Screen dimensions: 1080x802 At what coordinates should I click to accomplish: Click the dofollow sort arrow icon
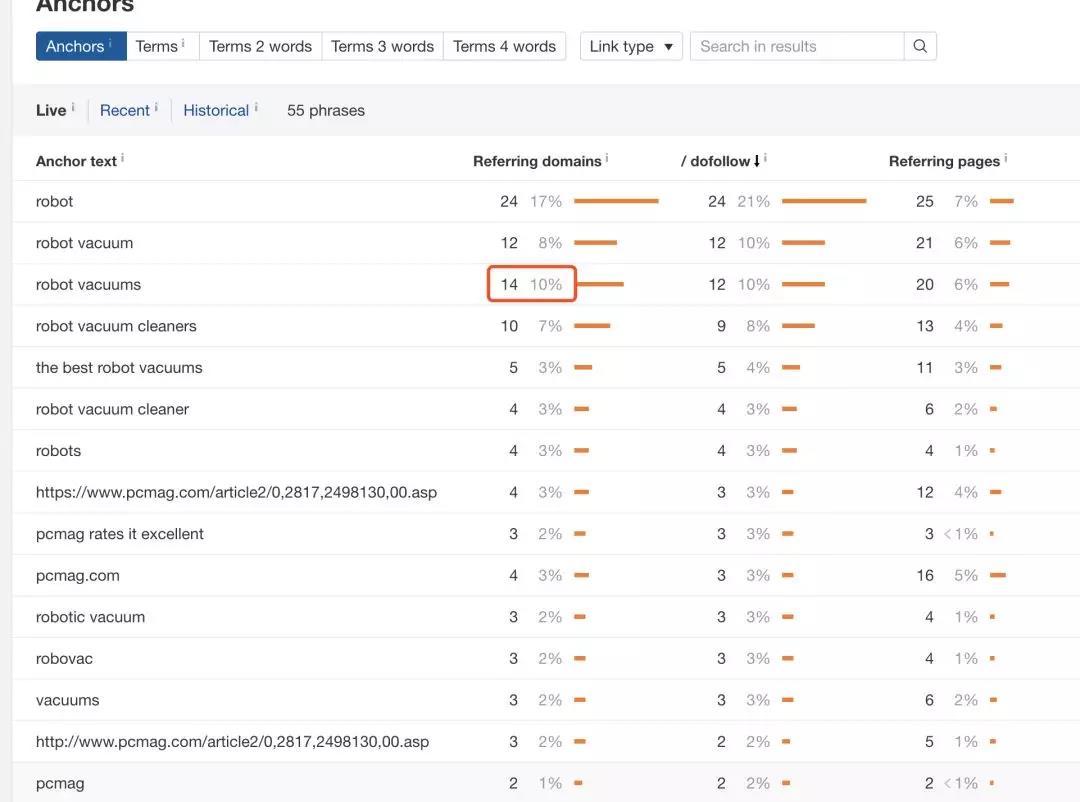tap(757, 161)
